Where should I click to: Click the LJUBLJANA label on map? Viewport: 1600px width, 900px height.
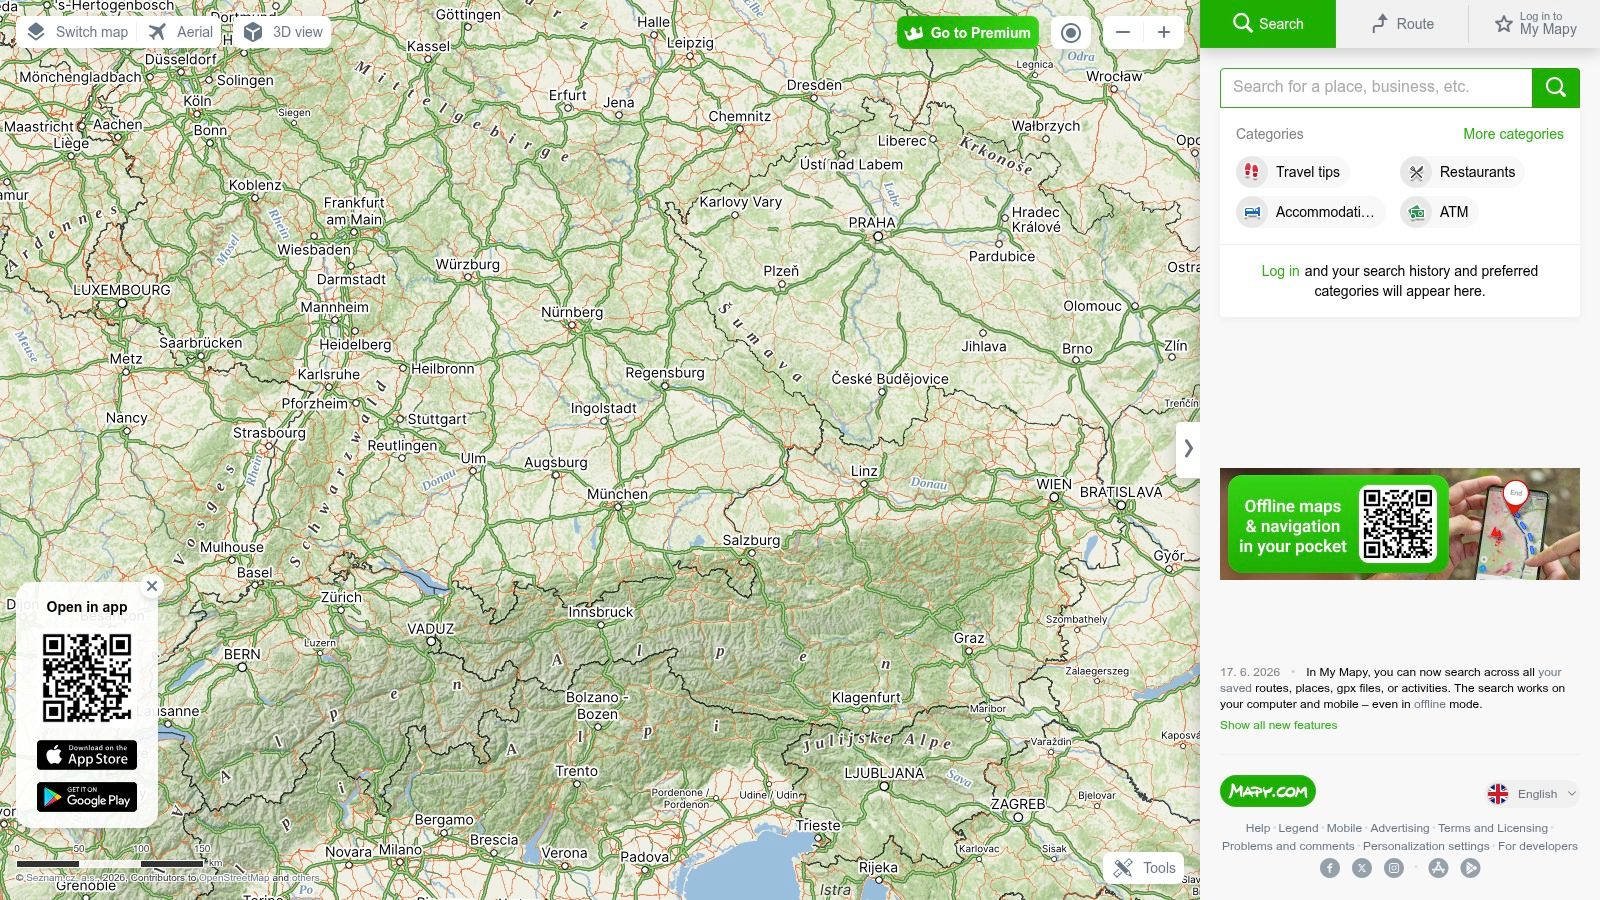(x=884, y=773)
